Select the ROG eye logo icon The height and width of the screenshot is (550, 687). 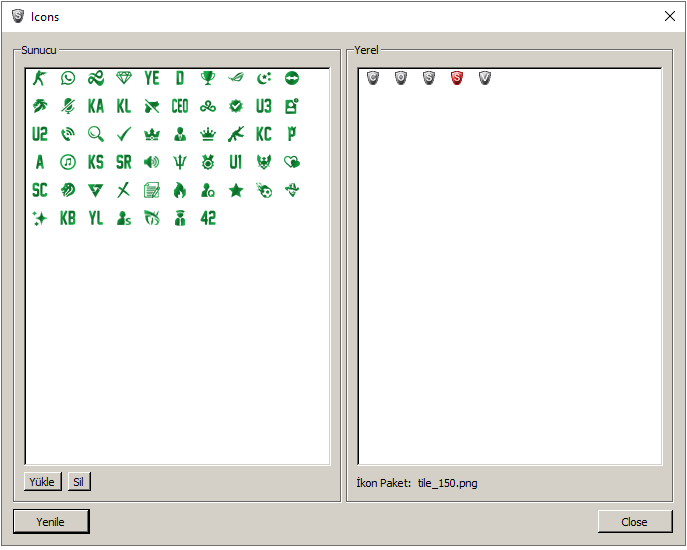pos(236,78)
